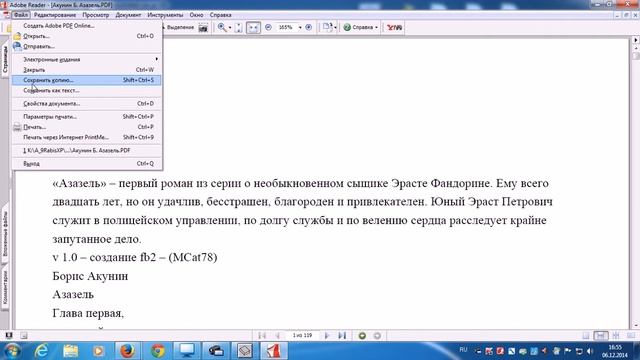Go to next page button
Image resolution: width=640 pixels, height=360 pixels.
tap(327, 336)
